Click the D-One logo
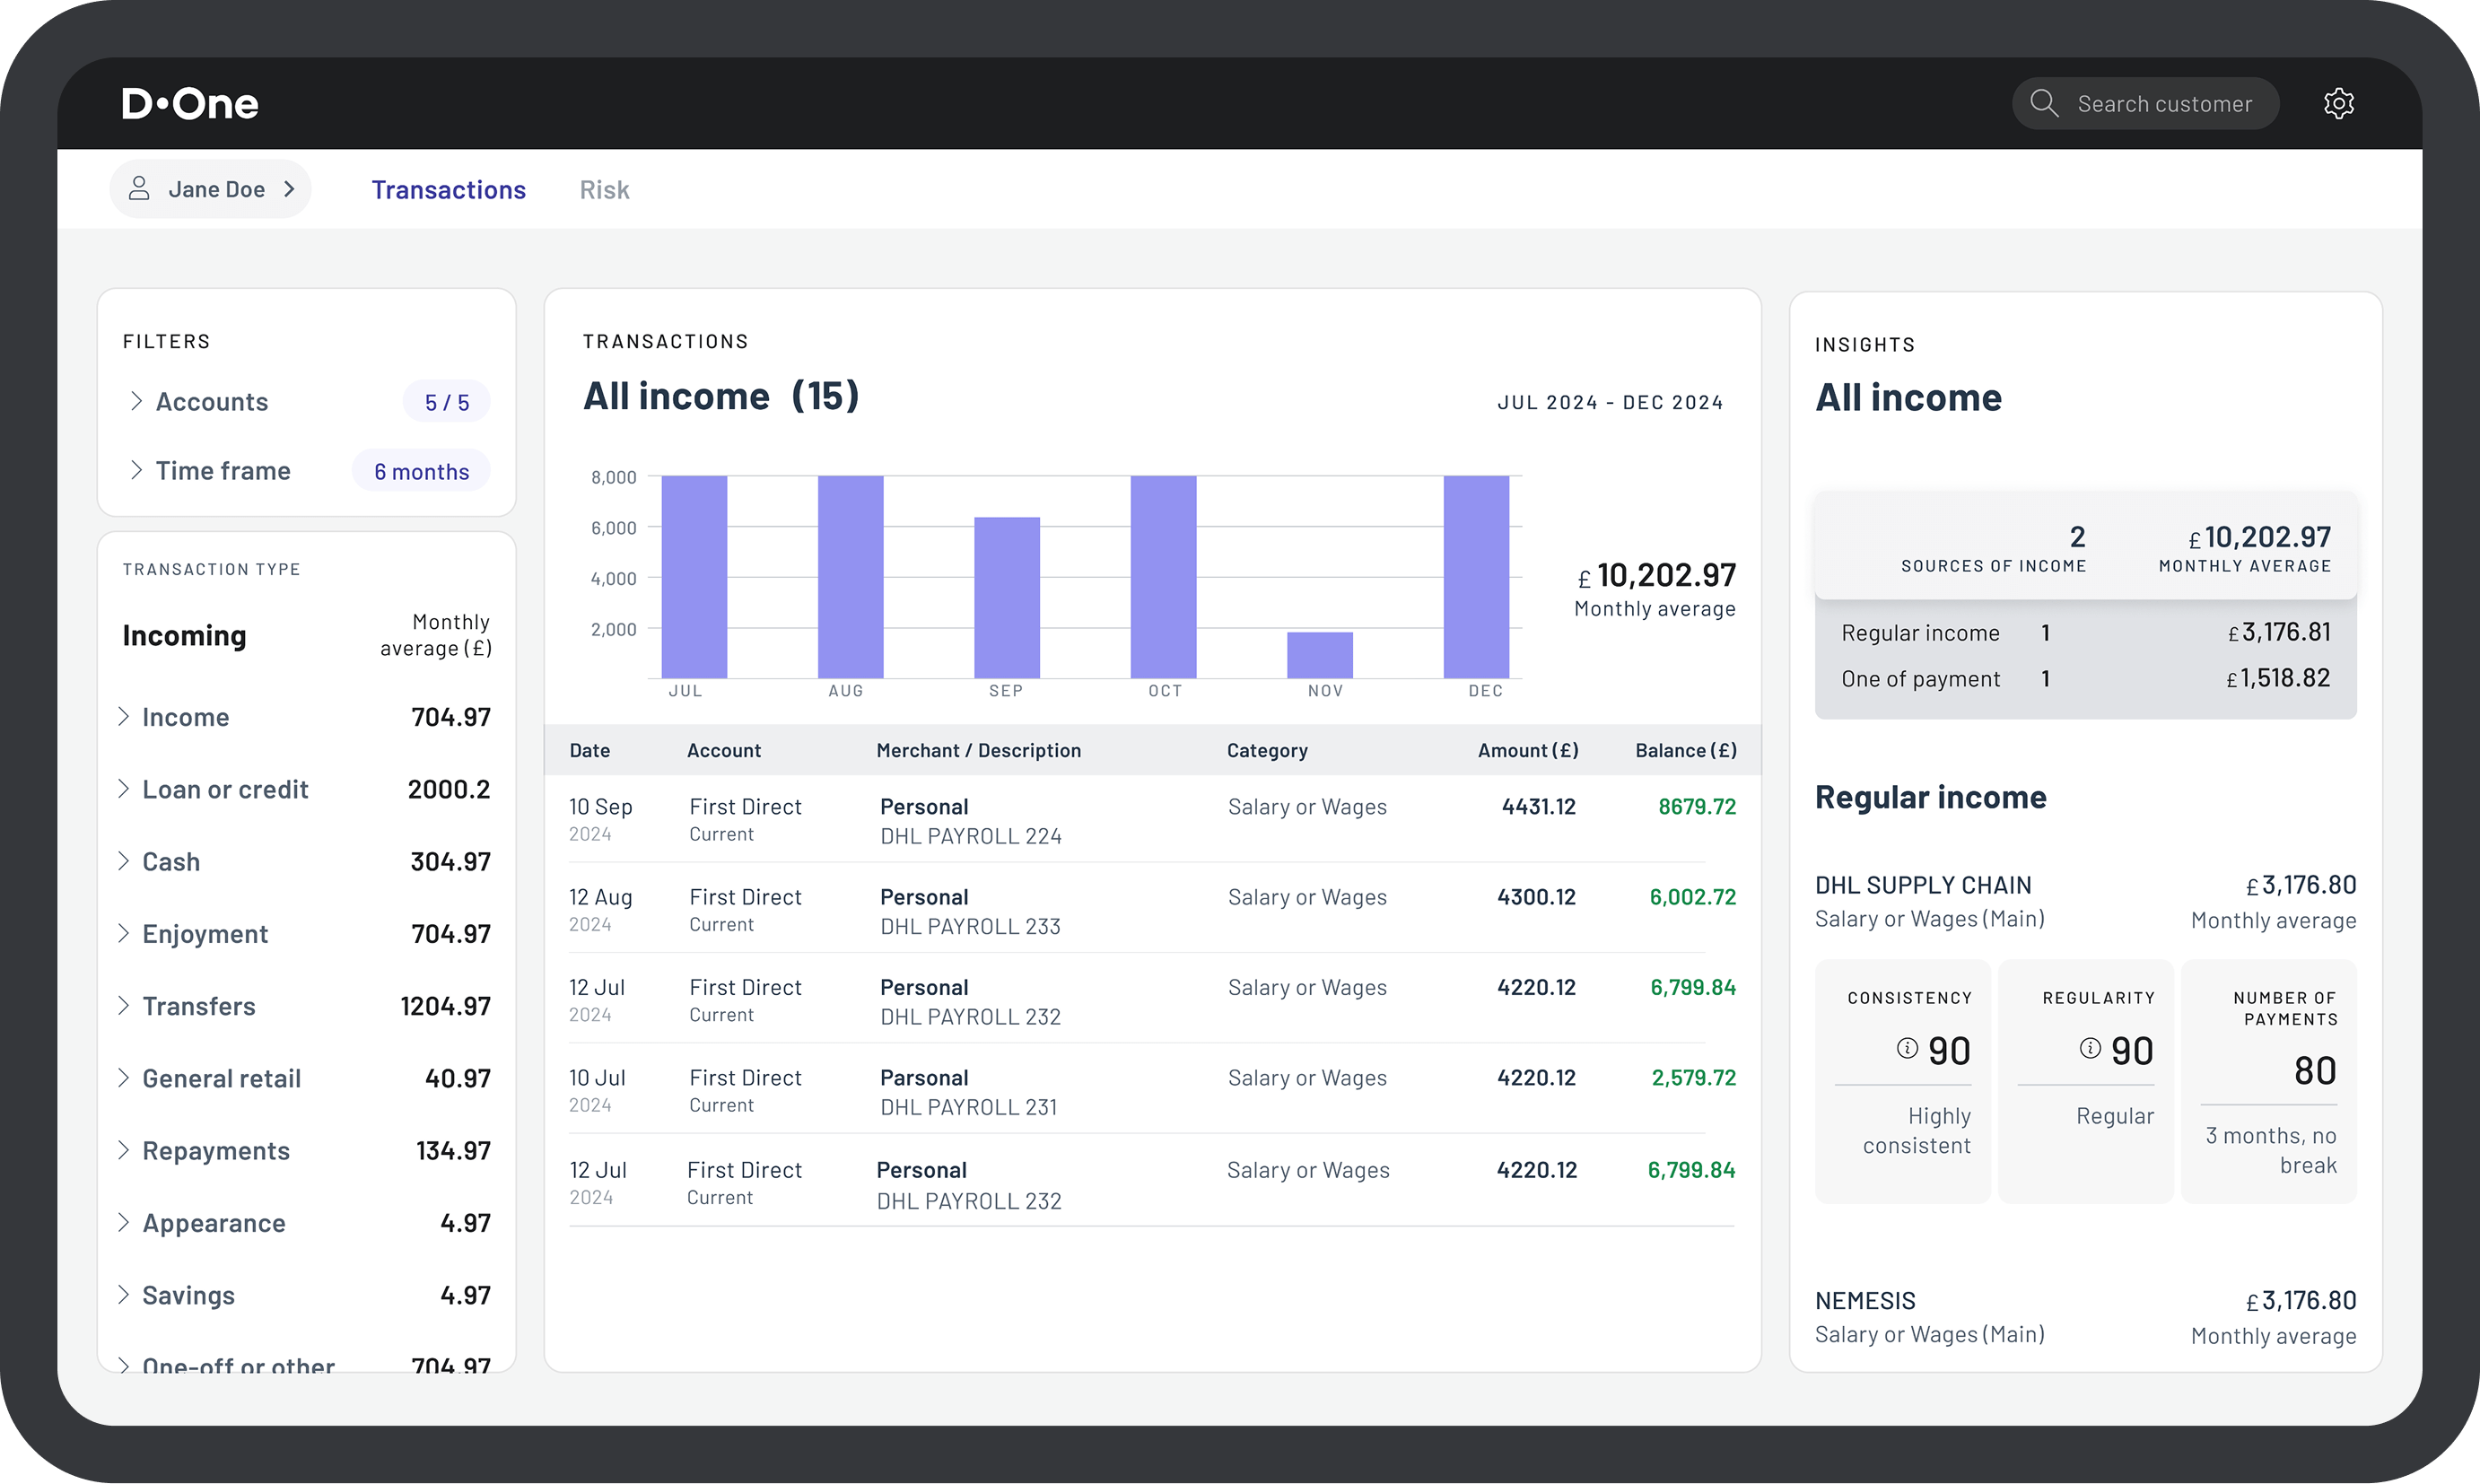Viewport: 2480px width, 1484px height. 190,104
